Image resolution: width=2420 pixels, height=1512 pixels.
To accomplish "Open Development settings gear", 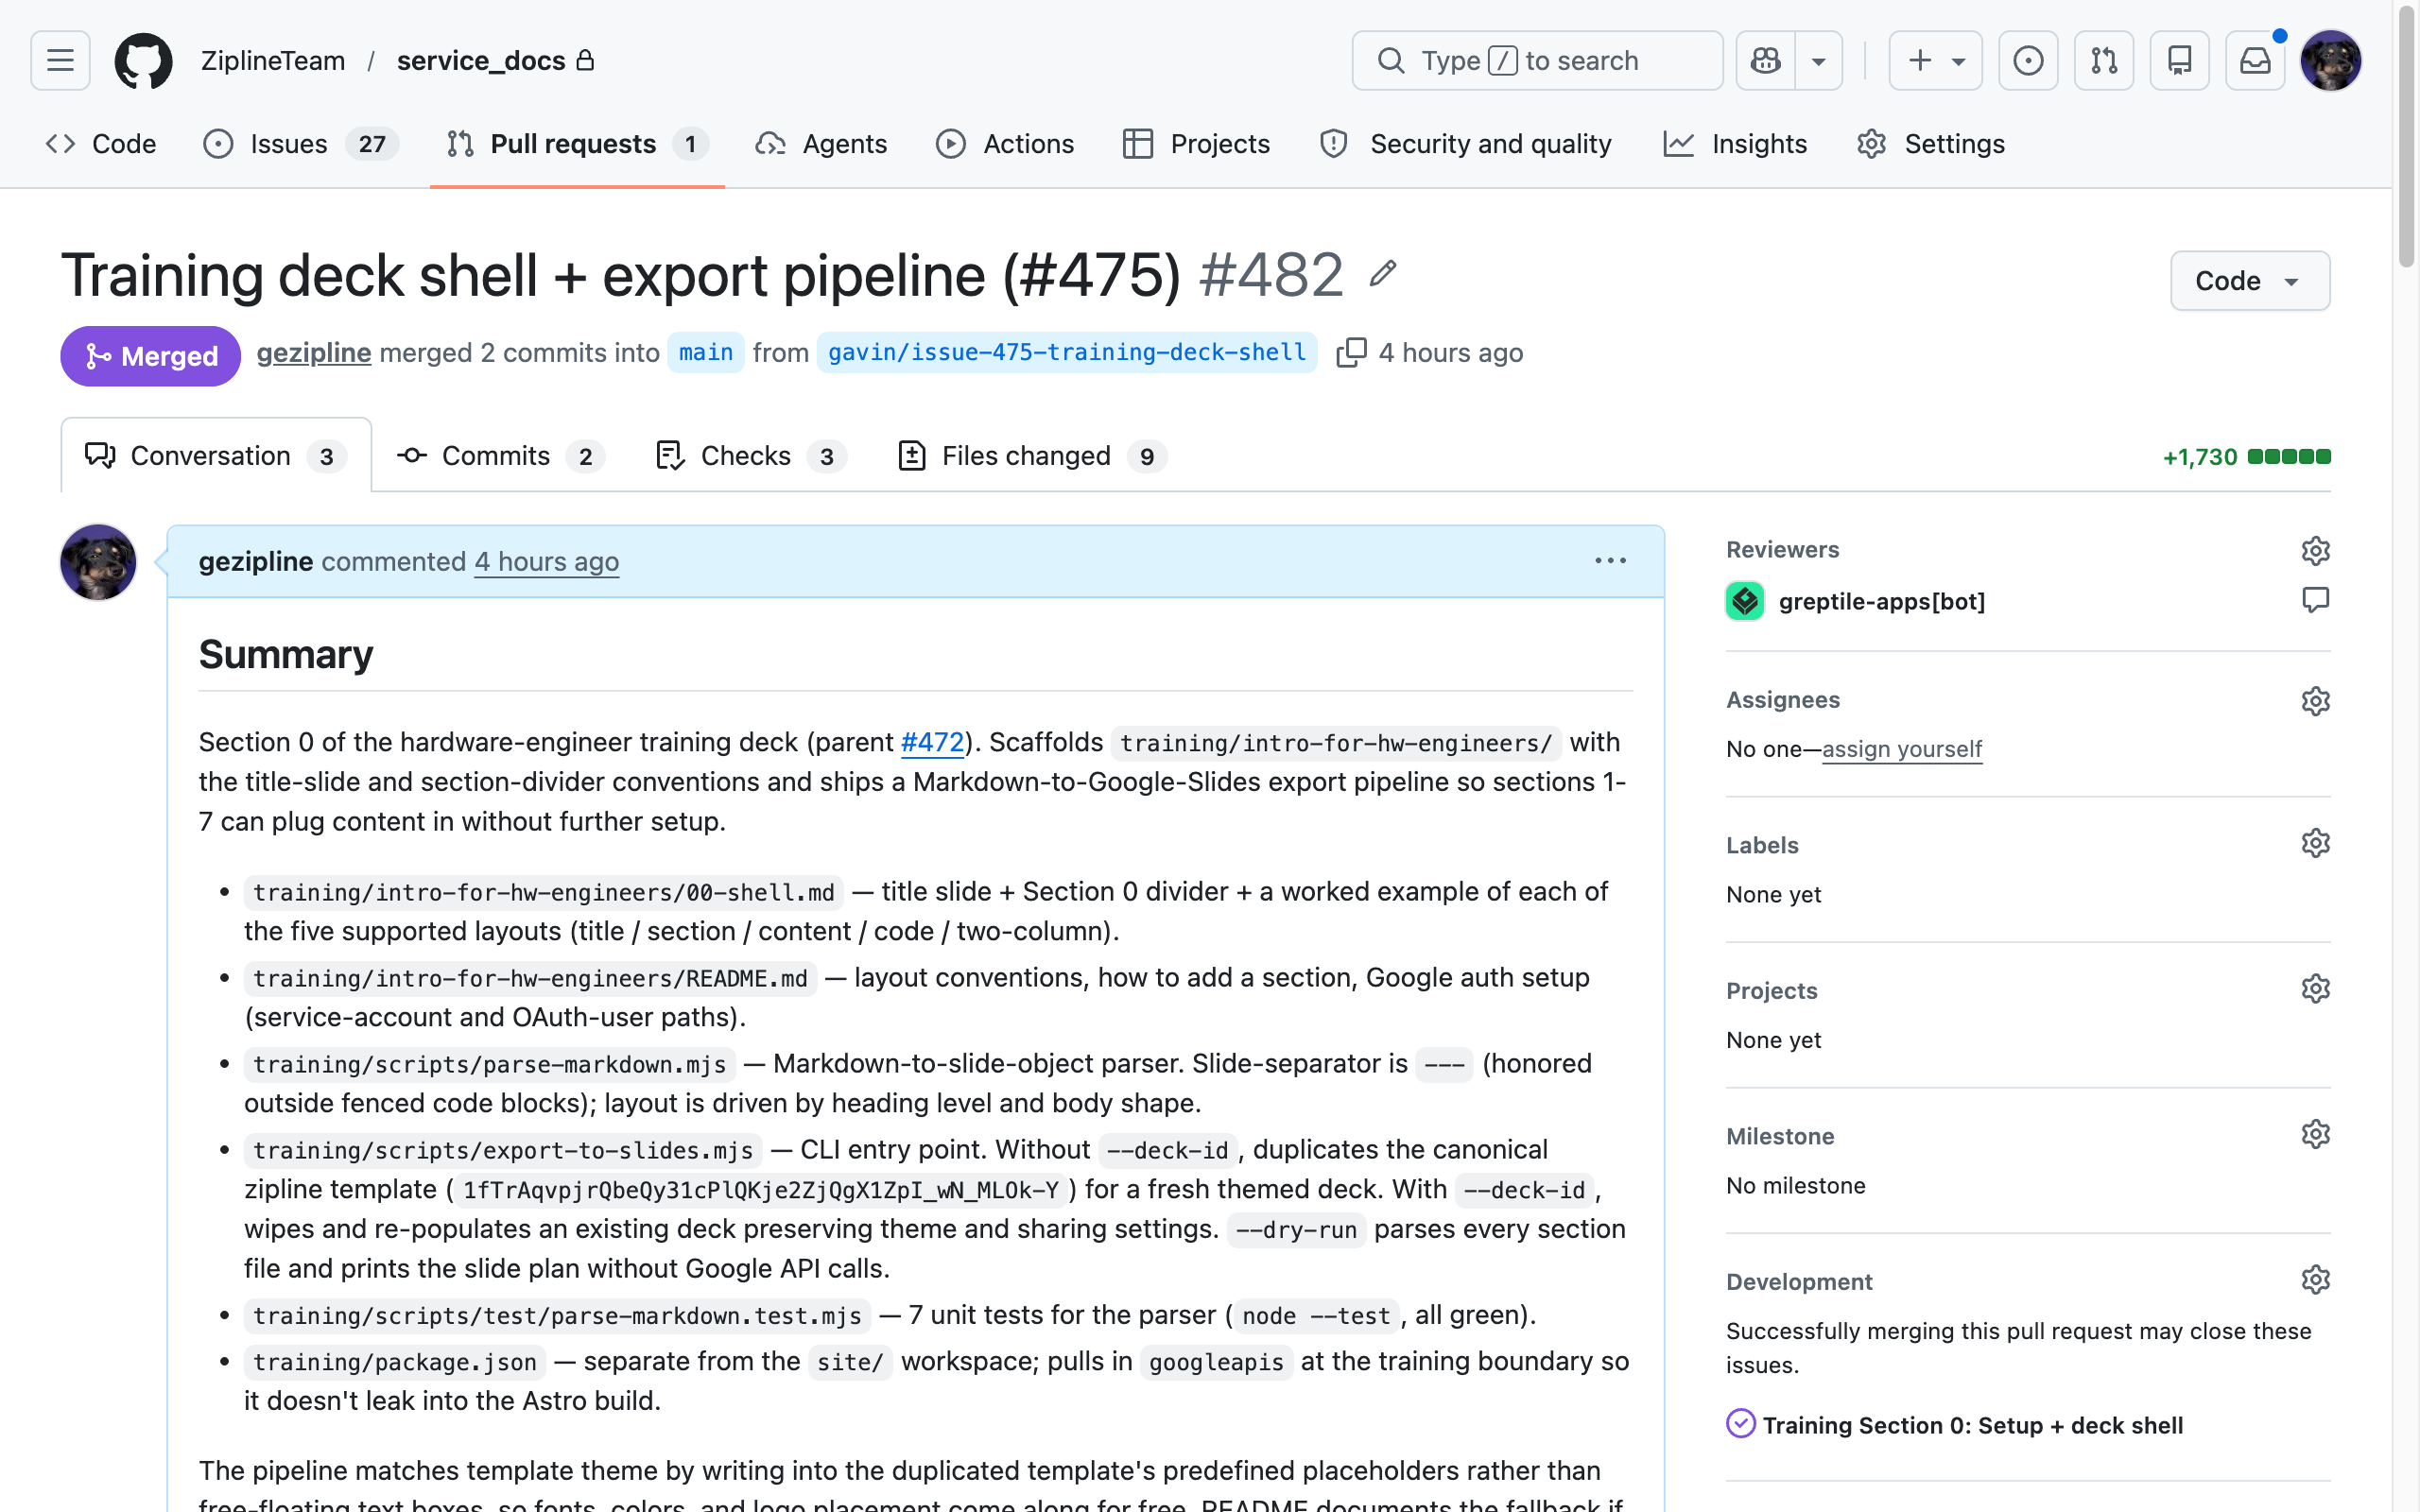I will coord(2315,1280).
